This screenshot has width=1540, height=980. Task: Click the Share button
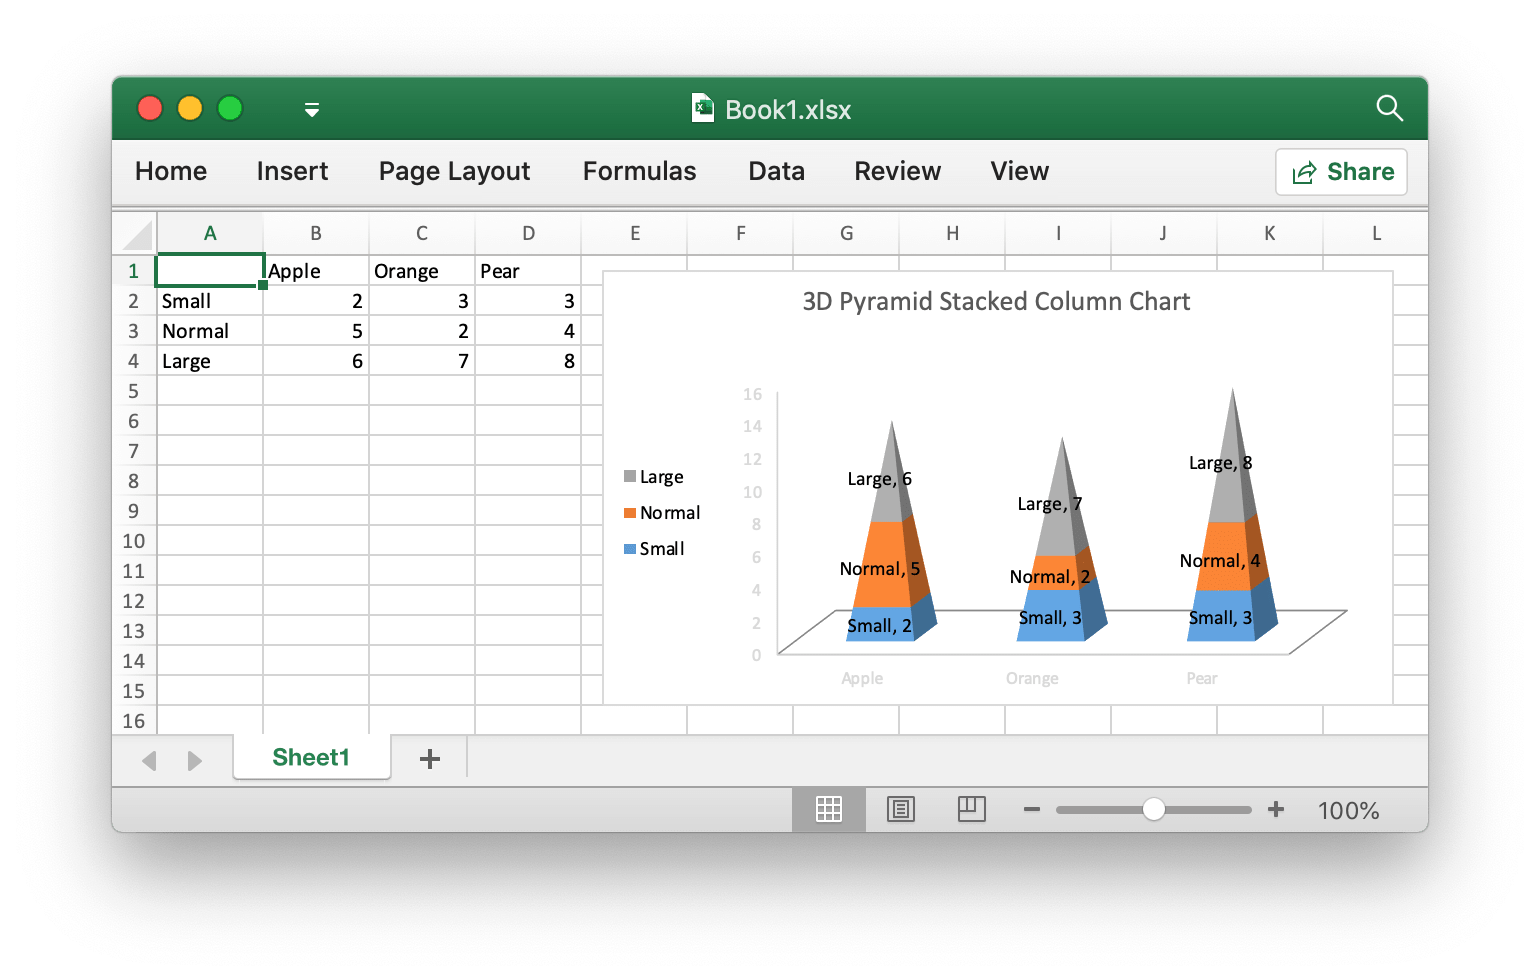coord(1341,171)
